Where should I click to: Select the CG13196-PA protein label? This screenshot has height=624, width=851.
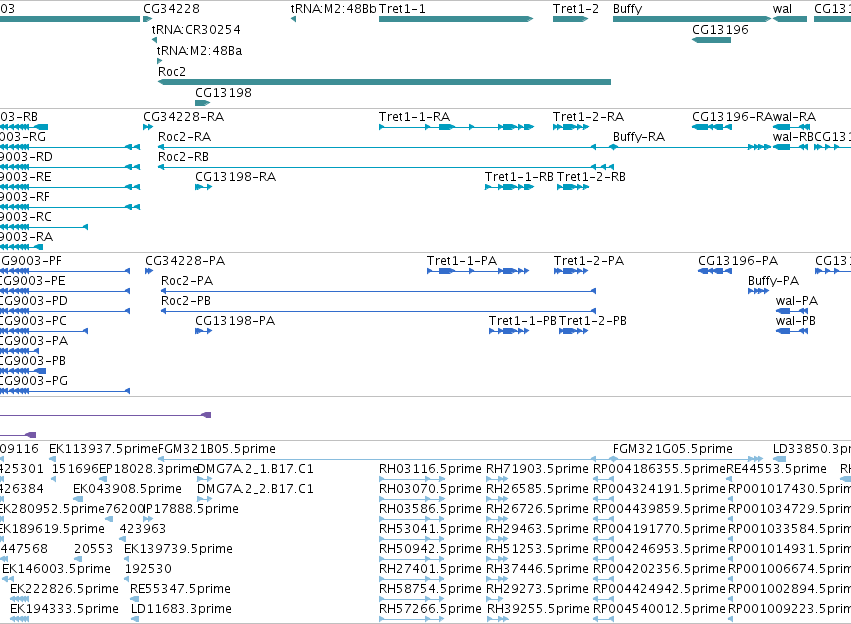[738, 261]
